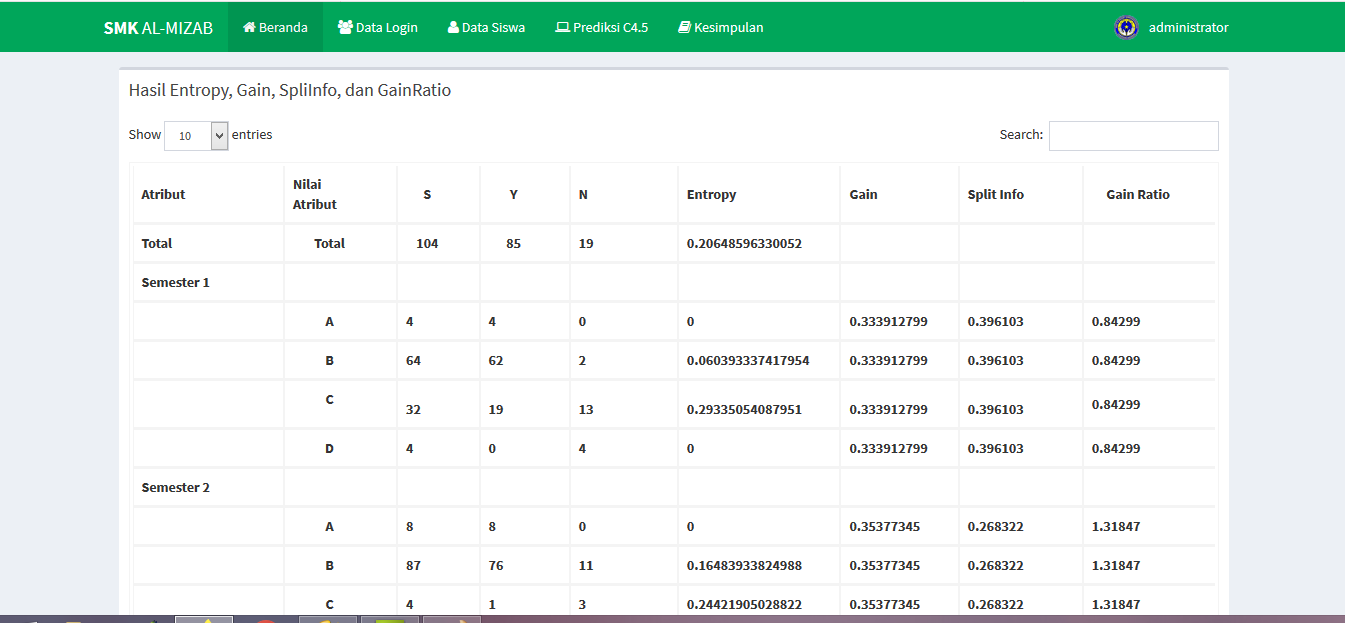Go to the Data Login page

coord(378,27)
